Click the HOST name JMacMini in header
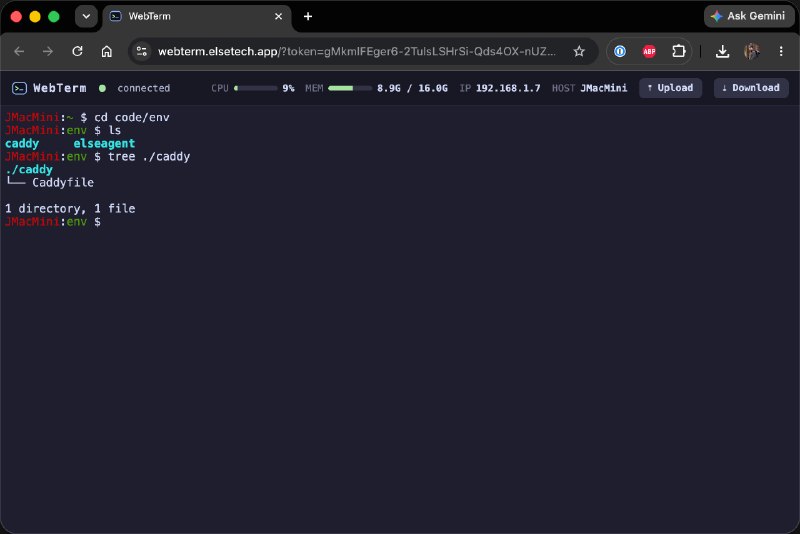 (x=604, y=88)
